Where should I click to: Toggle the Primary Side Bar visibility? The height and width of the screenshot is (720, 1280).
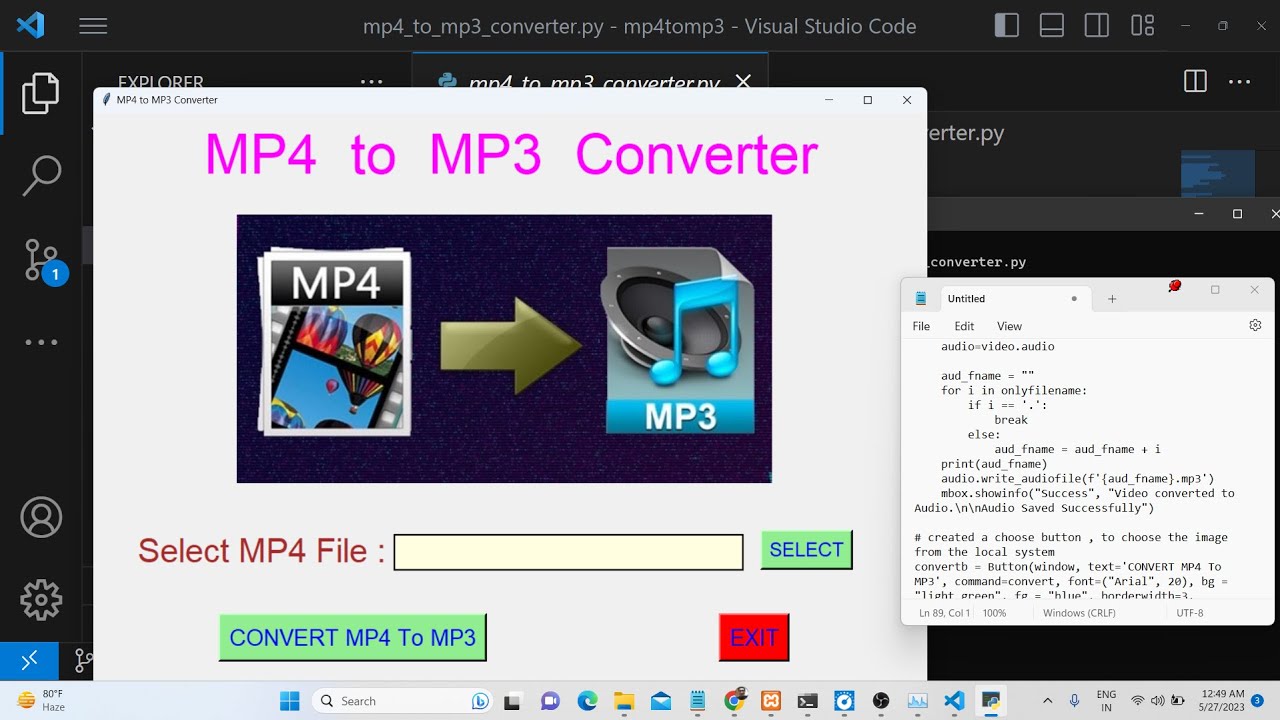1007,26
